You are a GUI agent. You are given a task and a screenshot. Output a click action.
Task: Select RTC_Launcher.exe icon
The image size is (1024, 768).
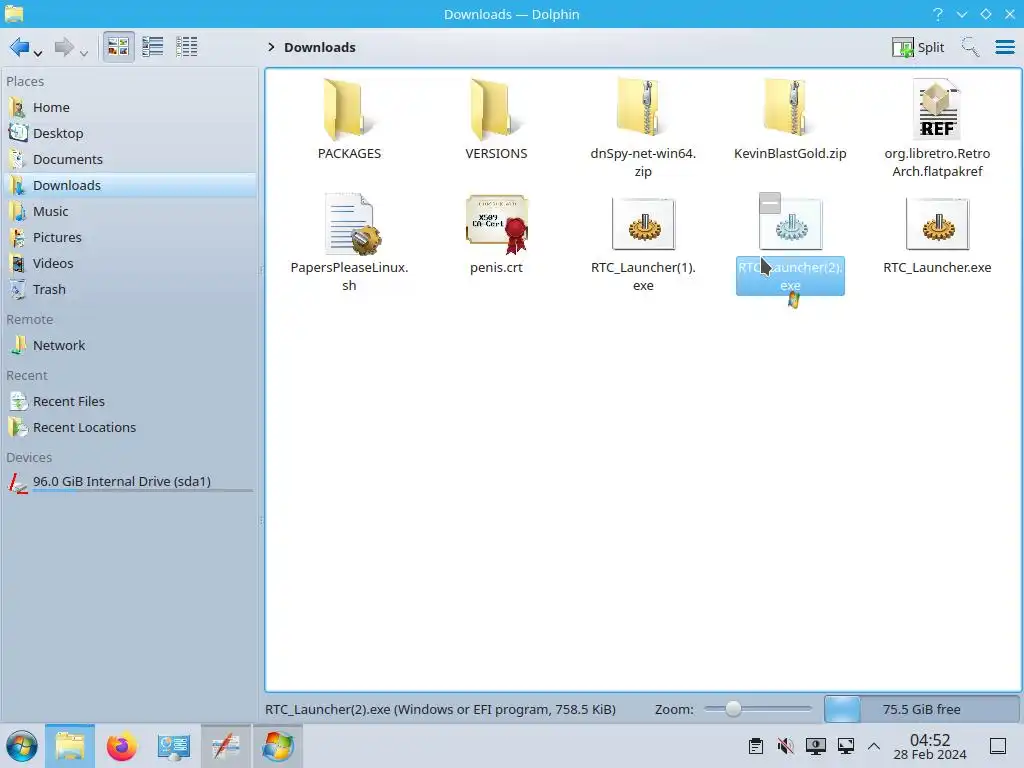pos(937,224)
